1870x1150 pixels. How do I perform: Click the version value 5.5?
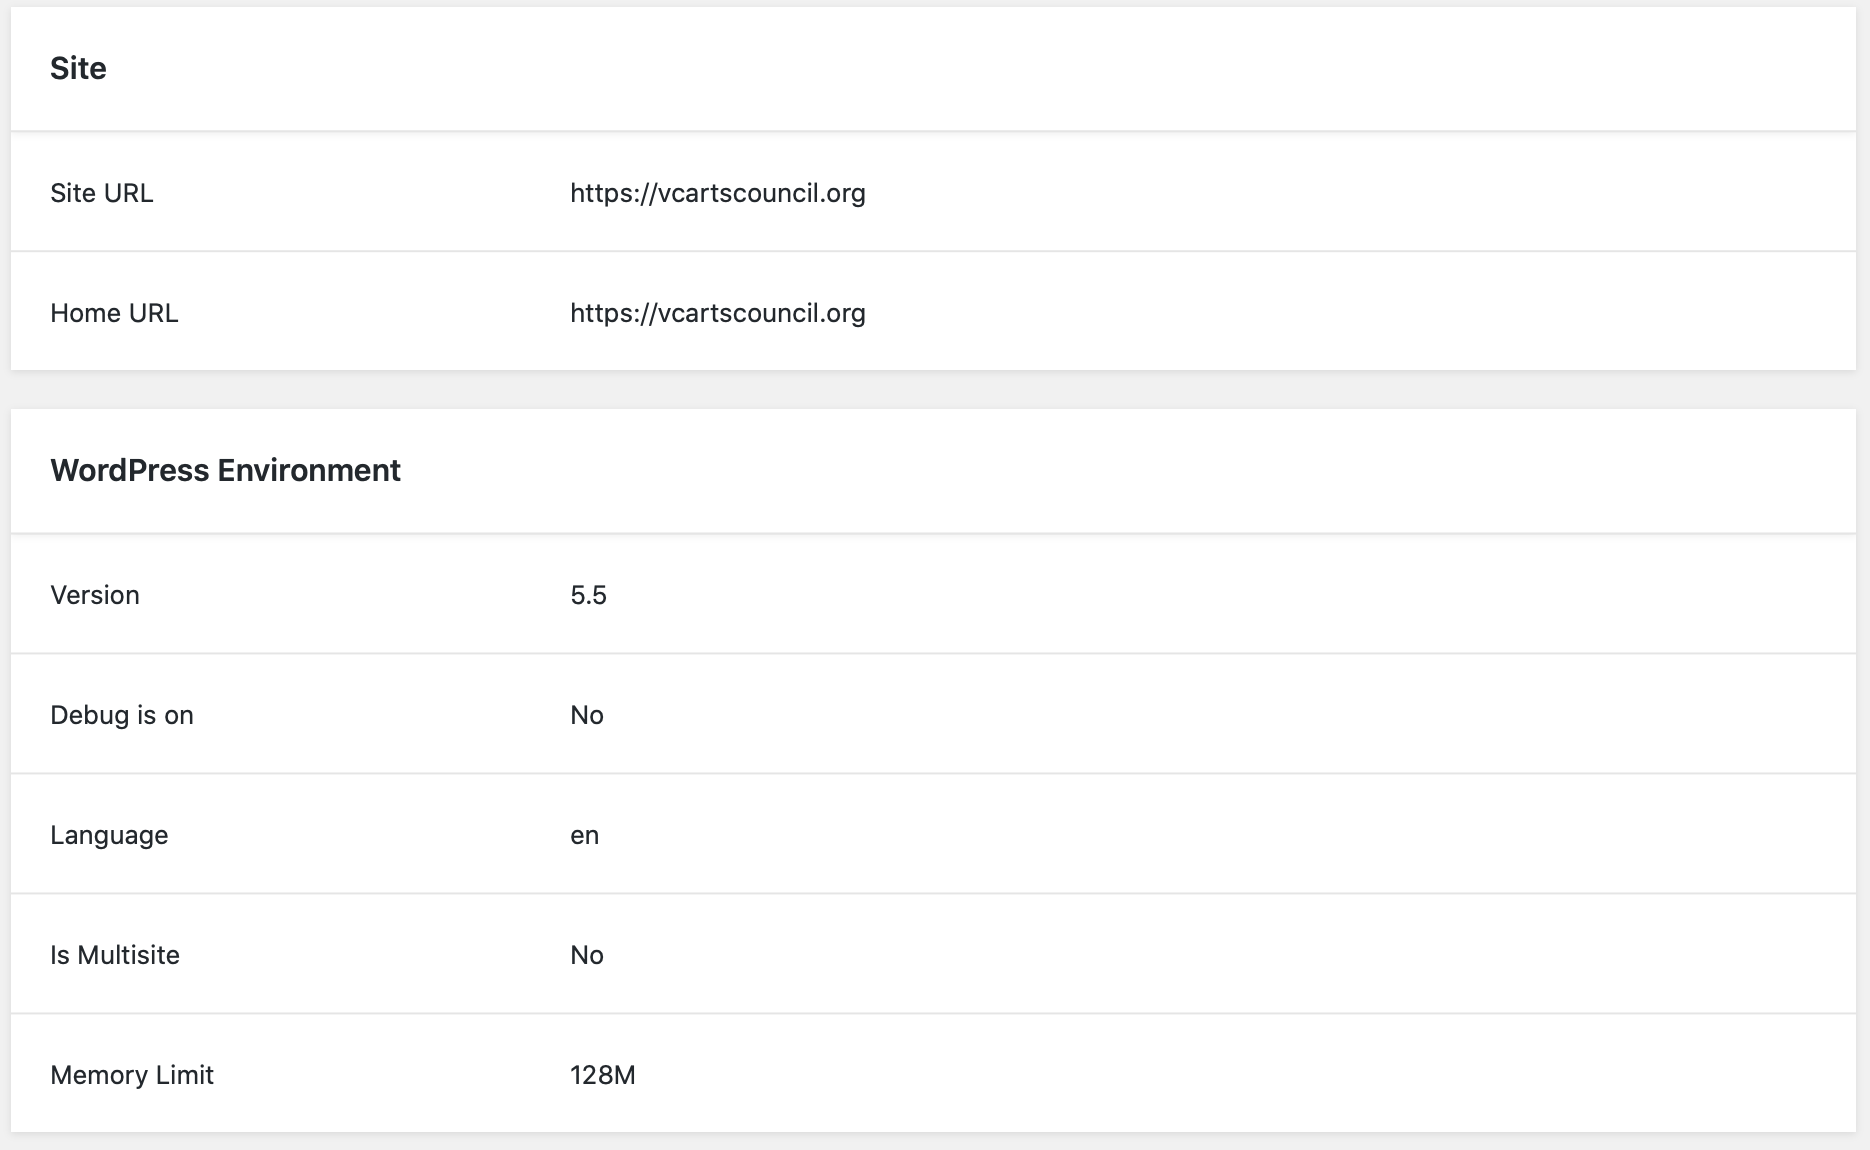(588, 595)
